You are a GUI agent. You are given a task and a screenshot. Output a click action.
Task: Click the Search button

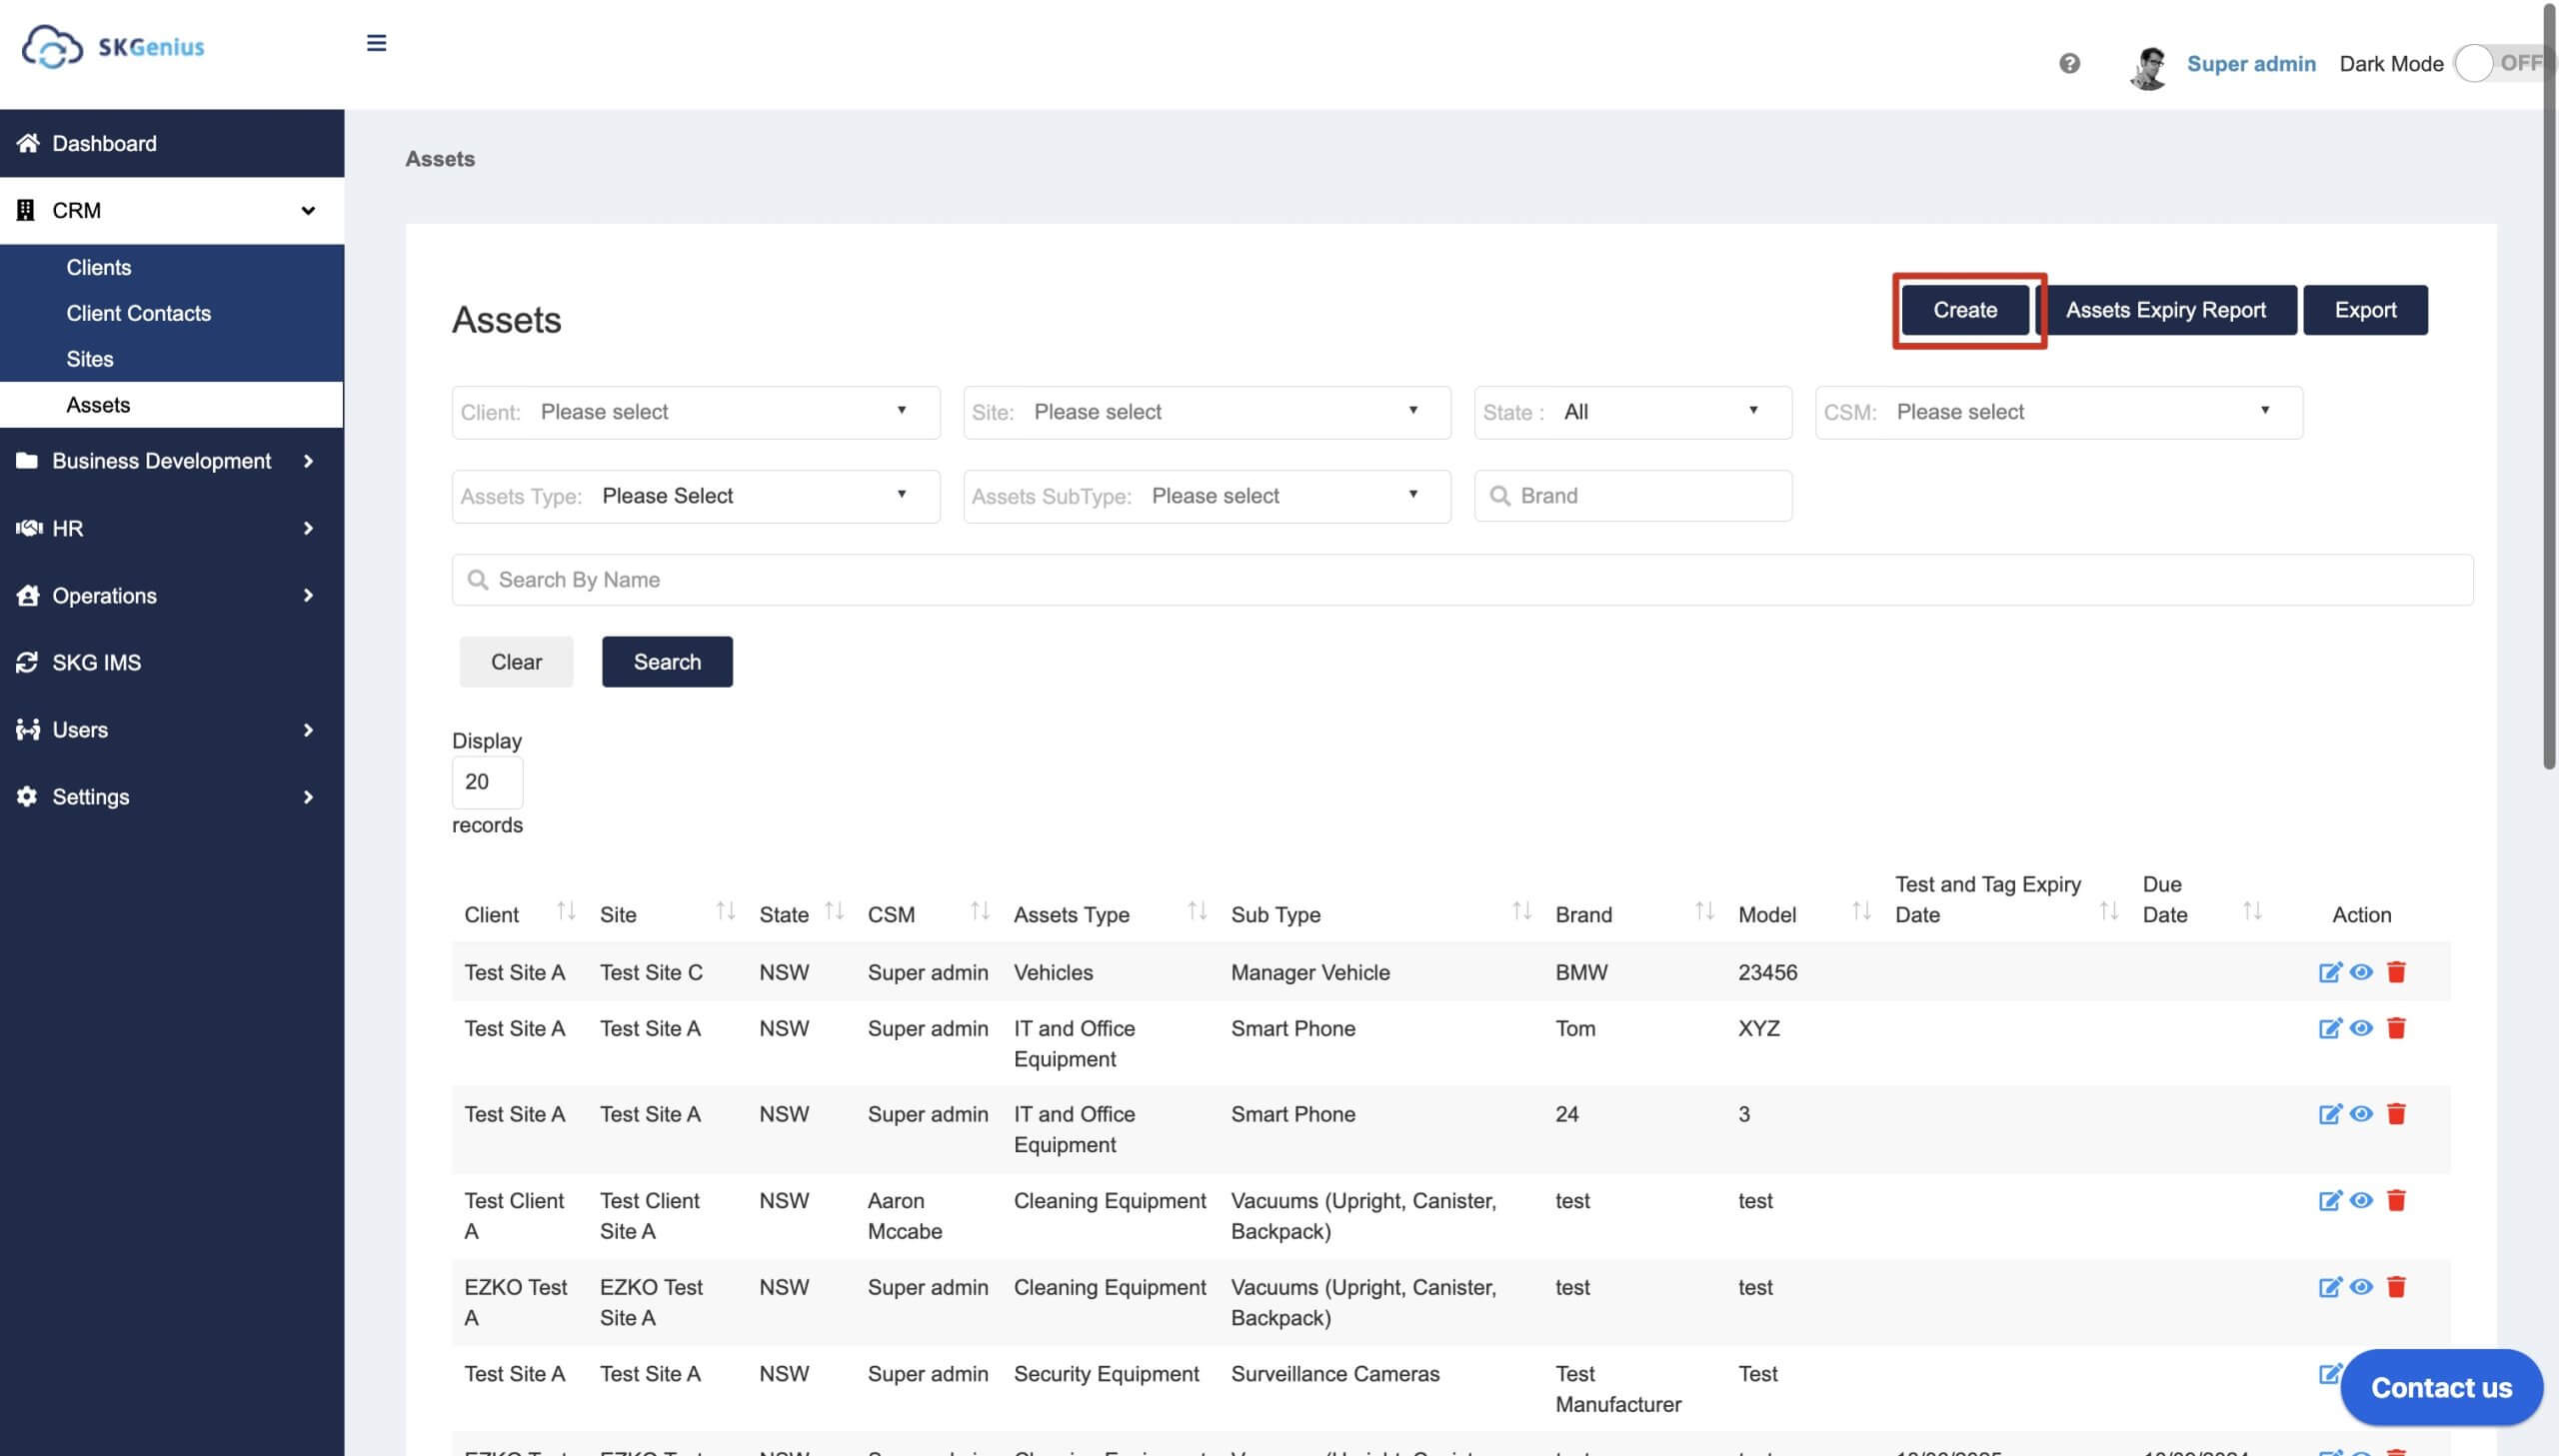pos(667,662)
